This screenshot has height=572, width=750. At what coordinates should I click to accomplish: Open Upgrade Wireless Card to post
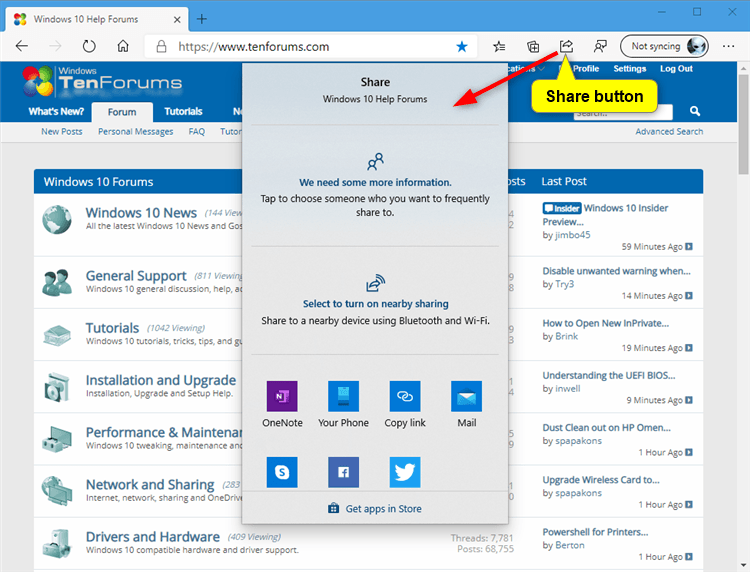601,480
